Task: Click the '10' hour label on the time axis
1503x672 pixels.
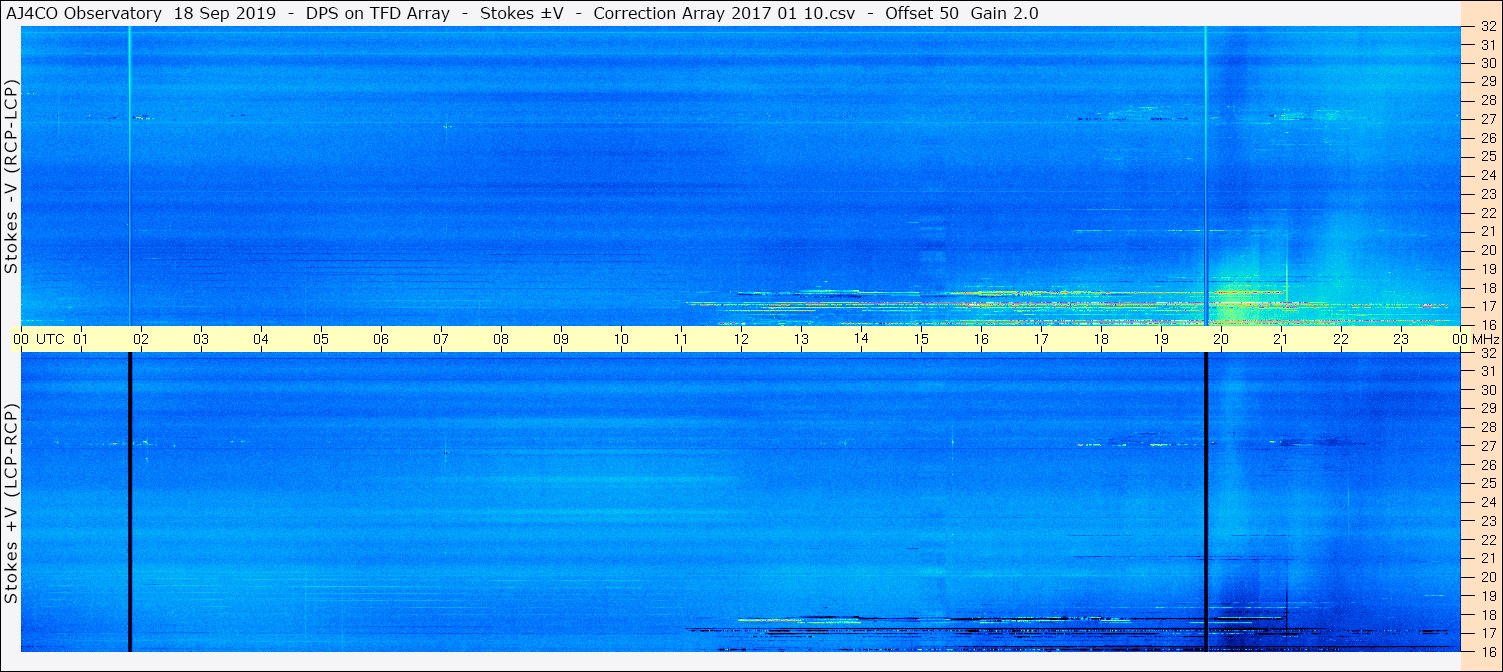Action: click(x=621, y=339)
